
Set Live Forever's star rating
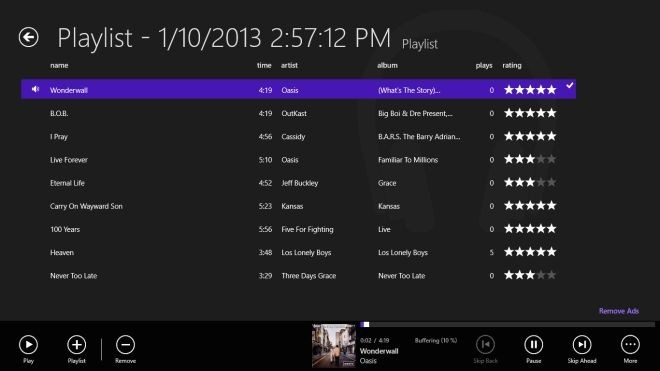pyautogui.click(x=530, y=159)
